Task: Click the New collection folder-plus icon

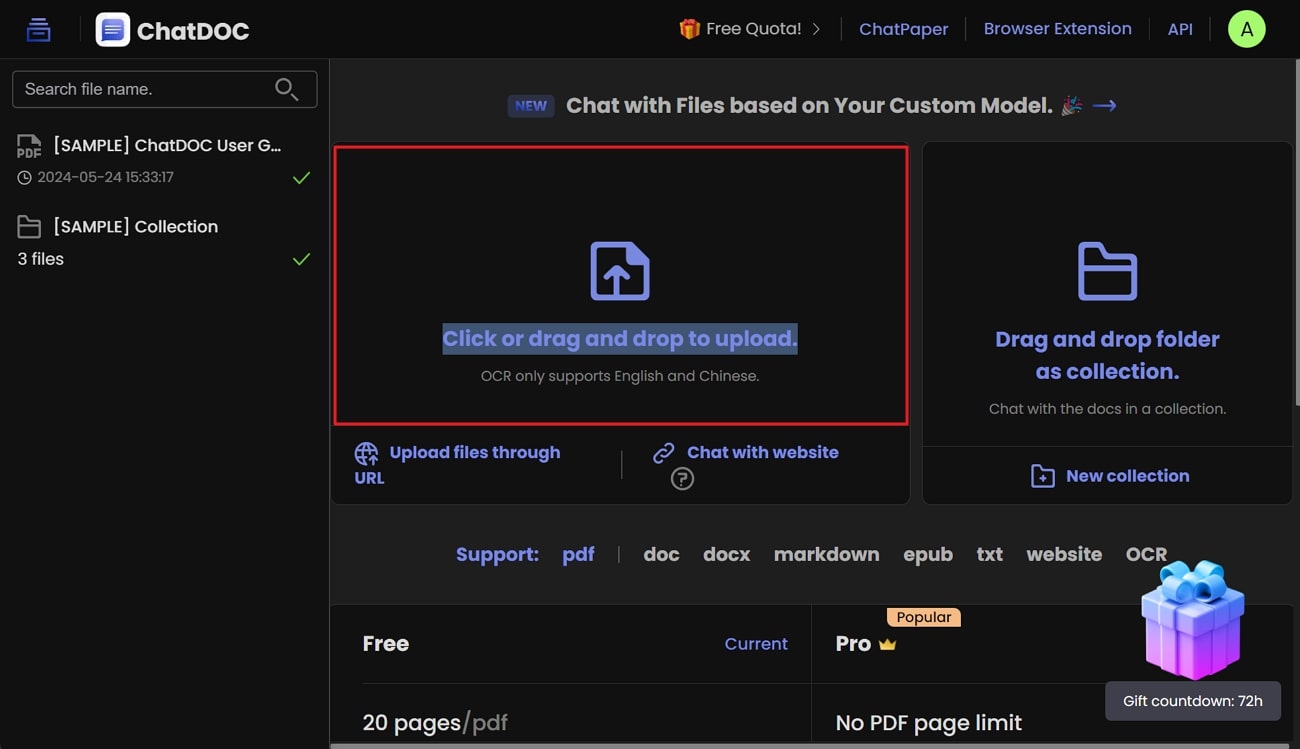Action: click(1042, 476)
